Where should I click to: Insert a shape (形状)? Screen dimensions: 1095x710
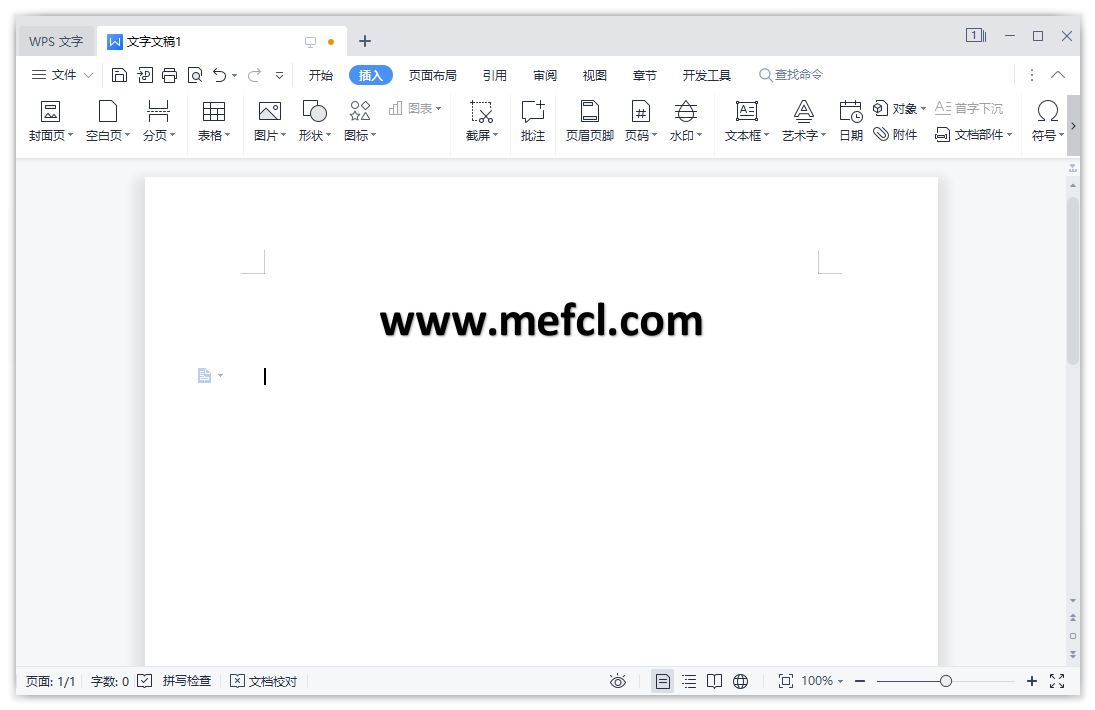[x=315, y=121]
